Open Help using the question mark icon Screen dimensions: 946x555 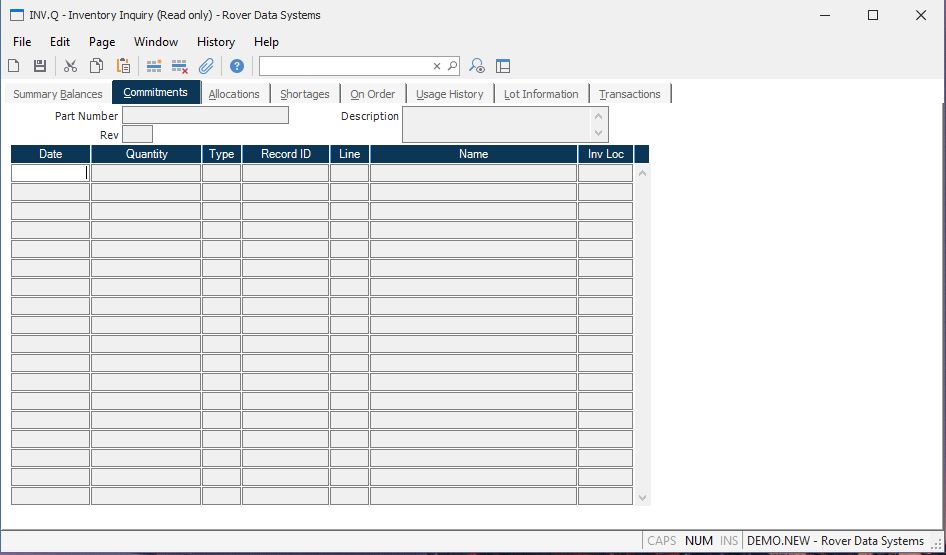point(237,66)
